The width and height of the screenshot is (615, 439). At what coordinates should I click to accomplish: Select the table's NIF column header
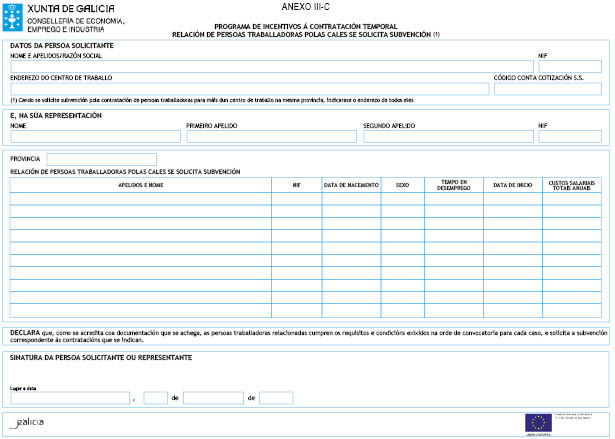297,185
